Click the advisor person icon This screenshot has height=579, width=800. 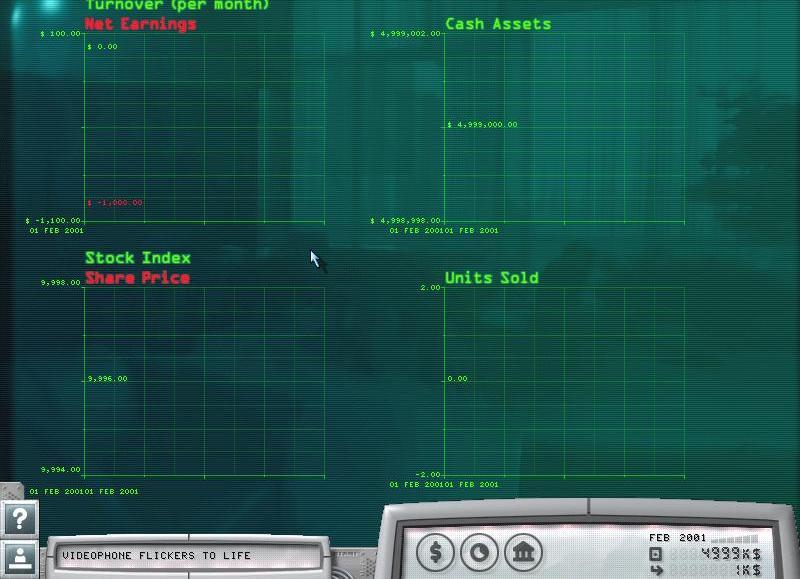coord(19,558)
